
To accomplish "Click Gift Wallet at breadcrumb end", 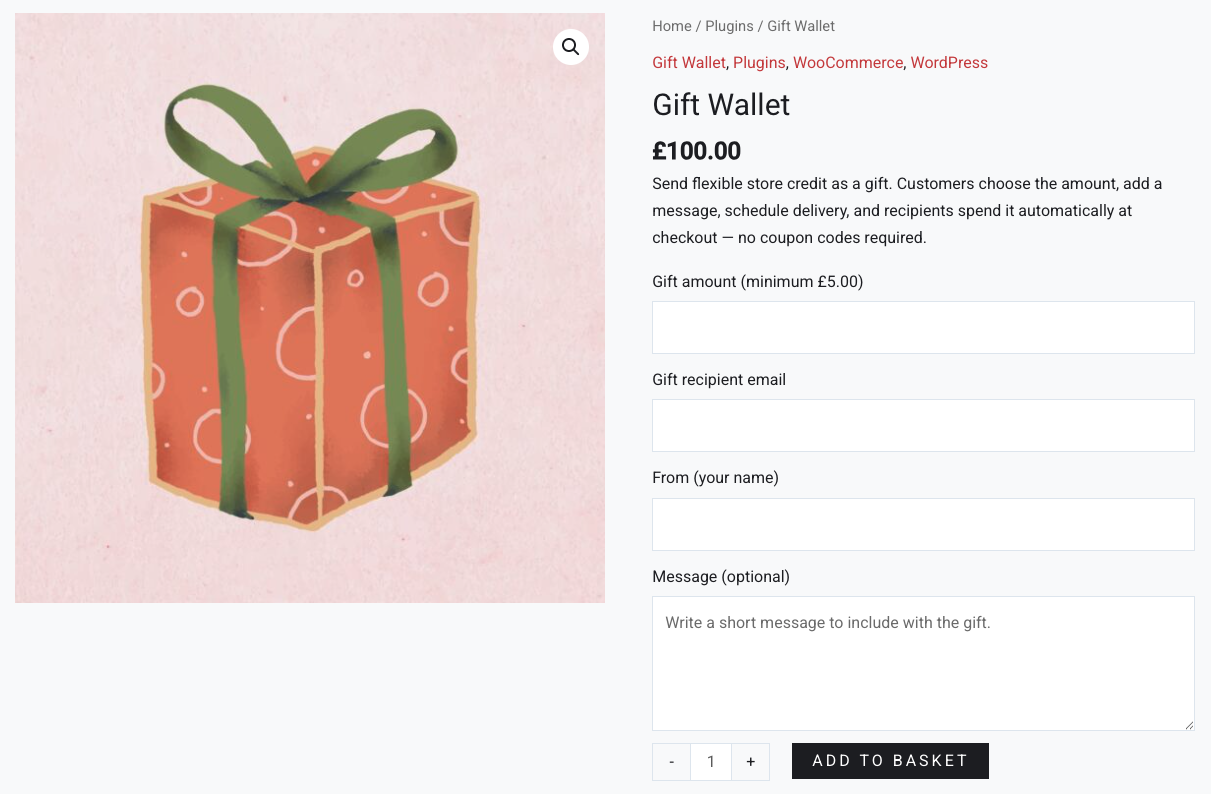I will [800, 26].
